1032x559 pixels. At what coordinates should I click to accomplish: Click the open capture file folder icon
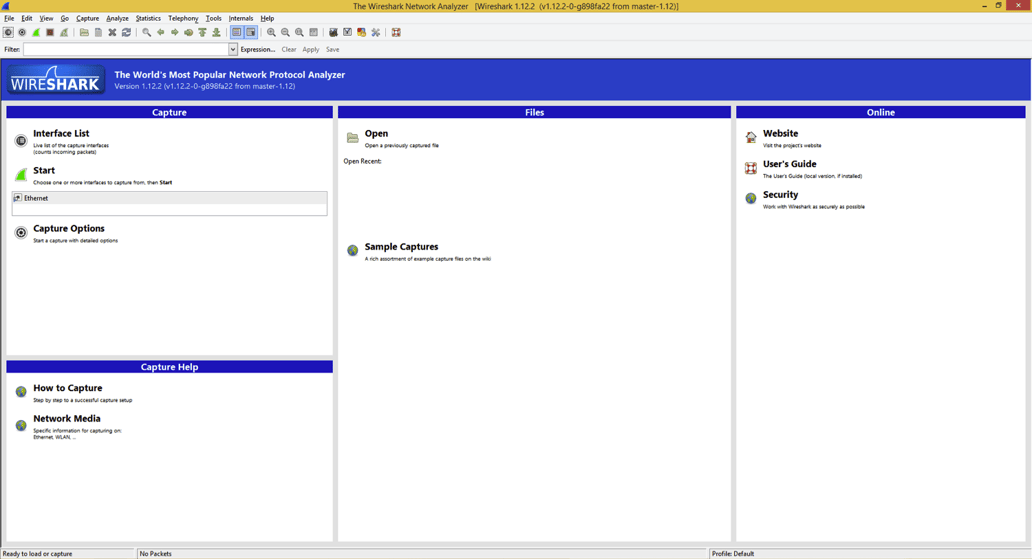pos(84,32)
